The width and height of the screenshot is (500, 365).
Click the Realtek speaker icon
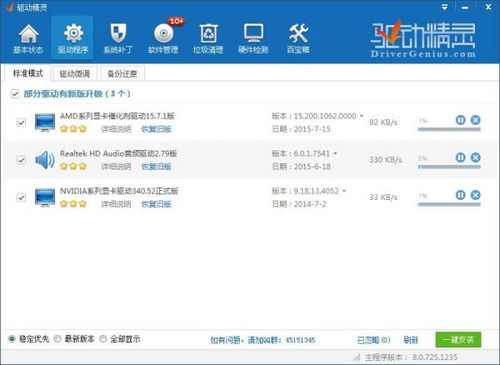click(45, 160)
